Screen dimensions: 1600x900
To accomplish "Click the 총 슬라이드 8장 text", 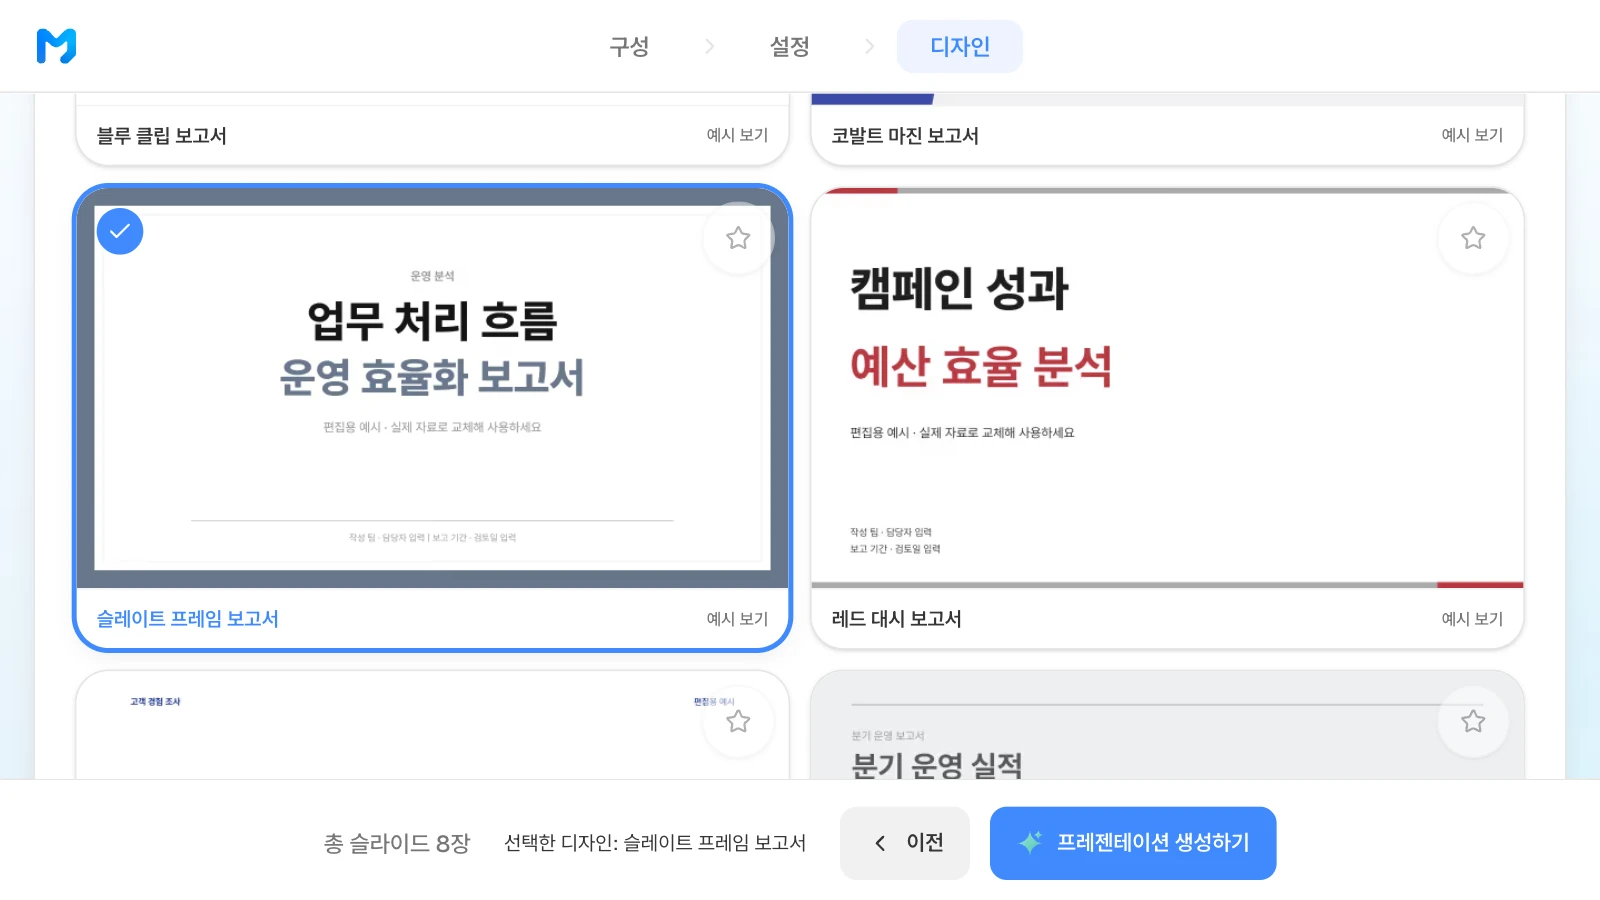I will 397,844.
